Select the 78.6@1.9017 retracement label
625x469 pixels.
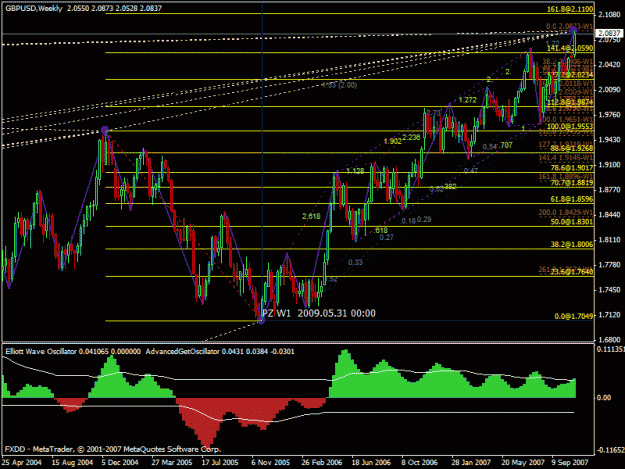tap(572, 168)
